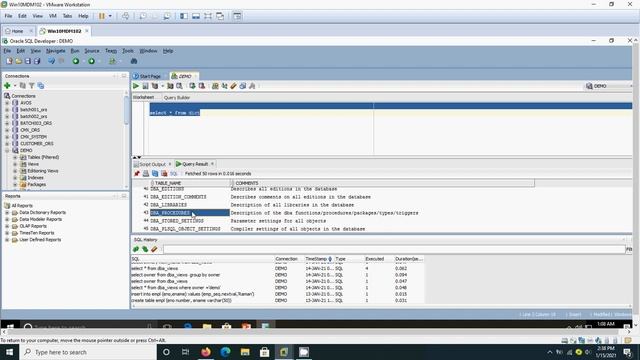Screen dimensions: 640x360
Task: Click the first green icon in SQL History toolbar
Action: click(136, 249)
